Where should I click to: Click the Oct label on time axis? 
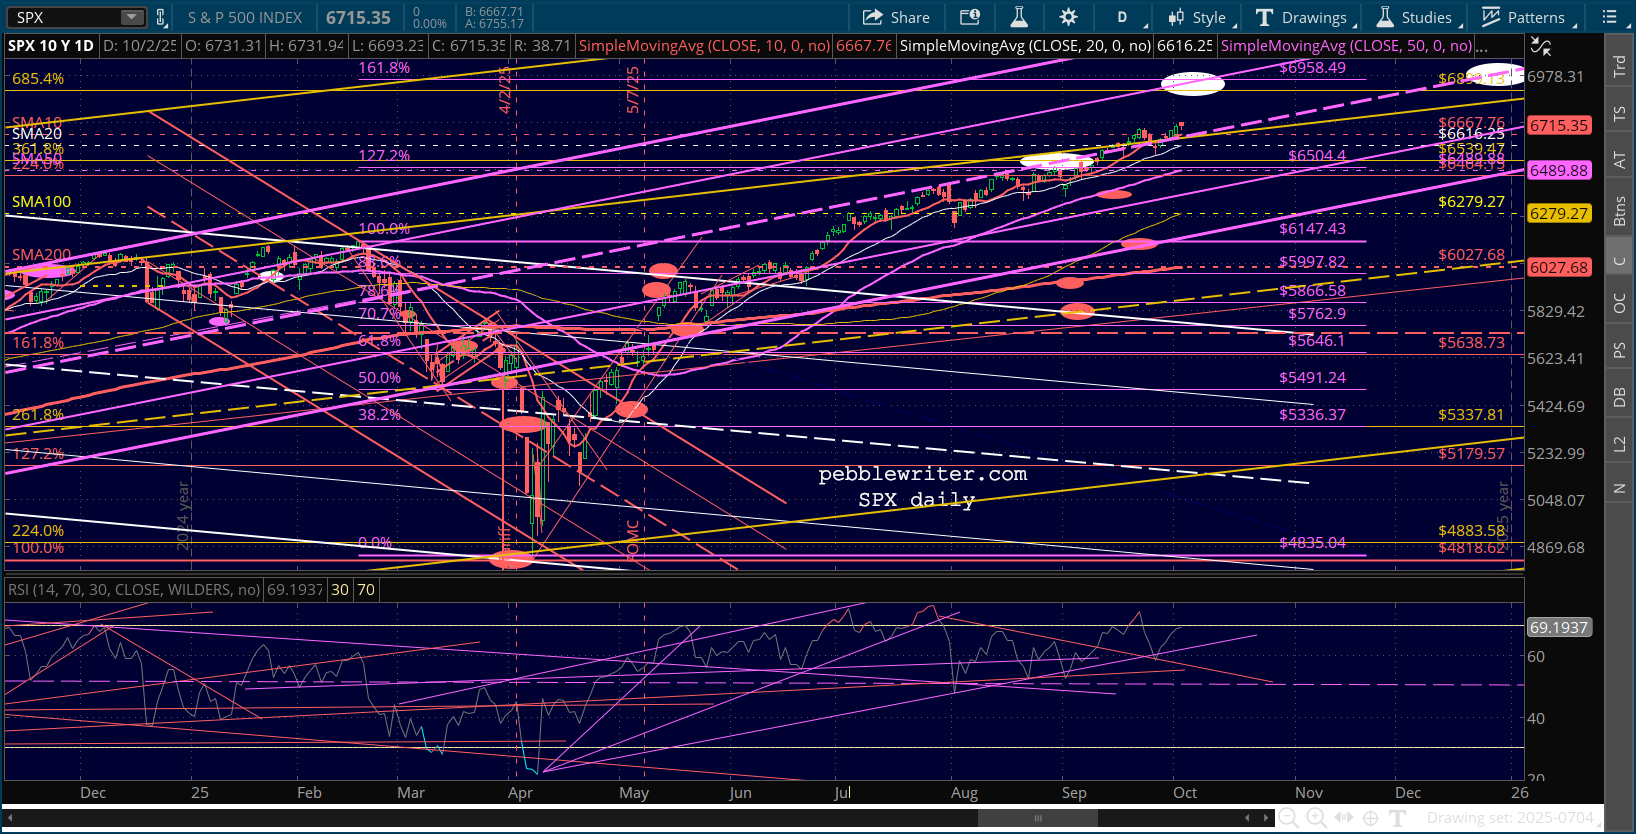1185,793
